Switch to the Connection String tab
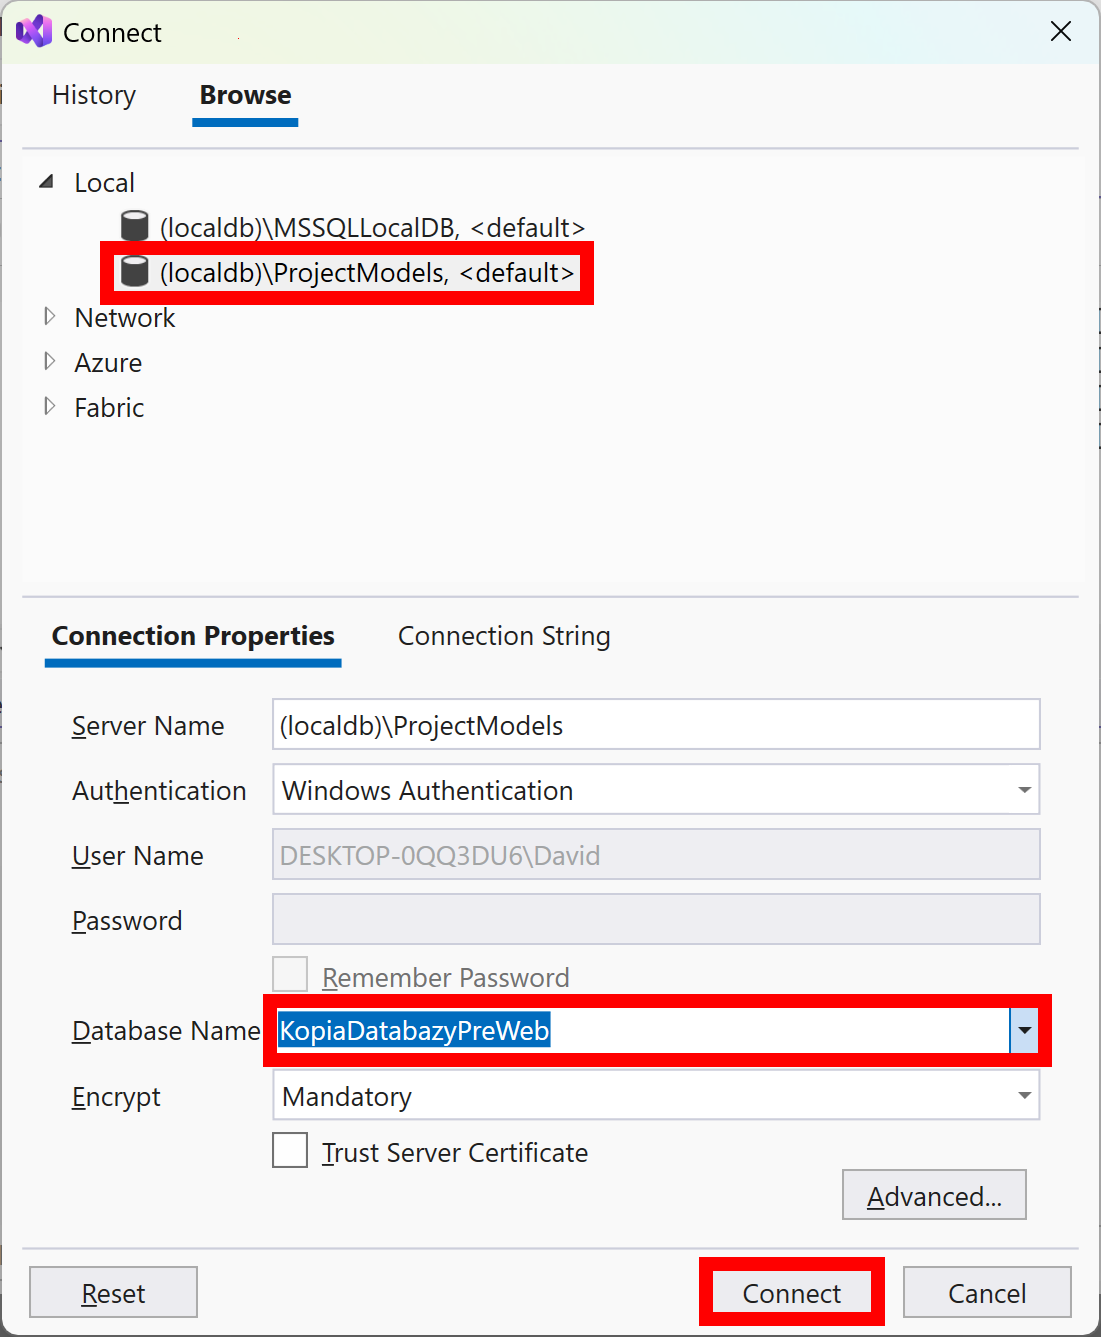This screenshot has width=1101, height=1338. click(x=504, y=636)
